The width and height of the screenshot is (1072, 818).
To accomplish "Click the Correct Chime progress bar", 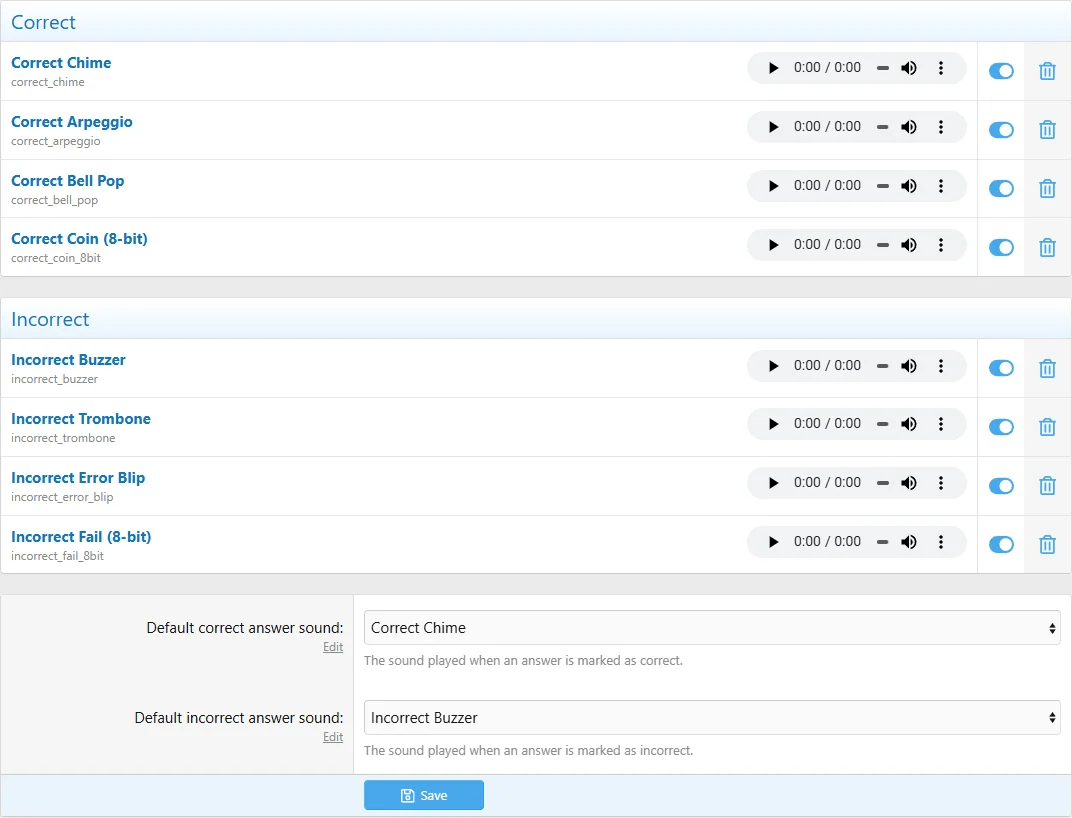I will tap(883, 68).
